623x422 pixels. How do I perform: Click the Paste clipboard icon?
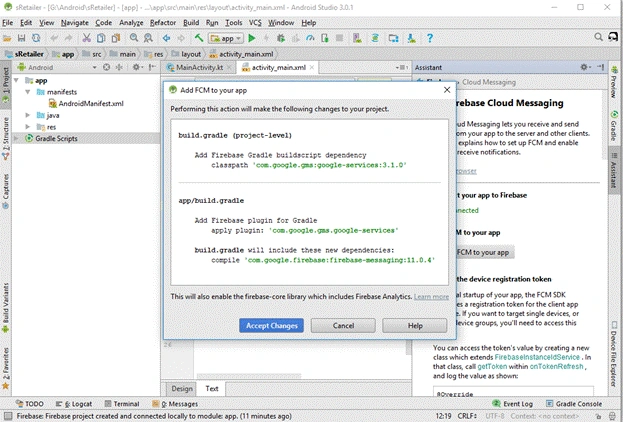click(116, 38)
